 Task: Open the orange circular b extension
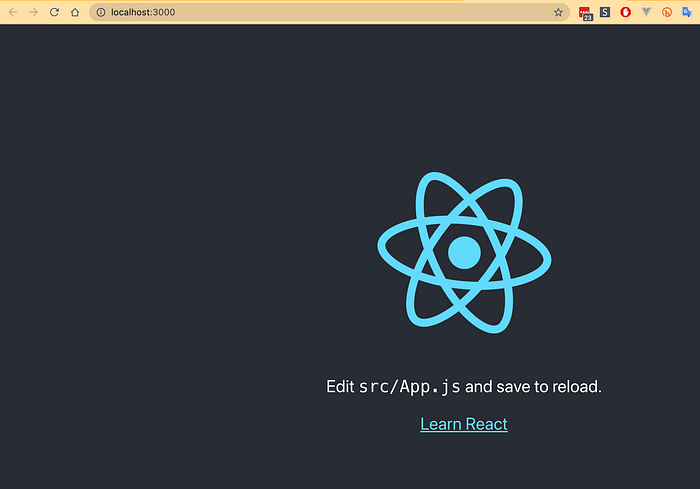(667, 12)
